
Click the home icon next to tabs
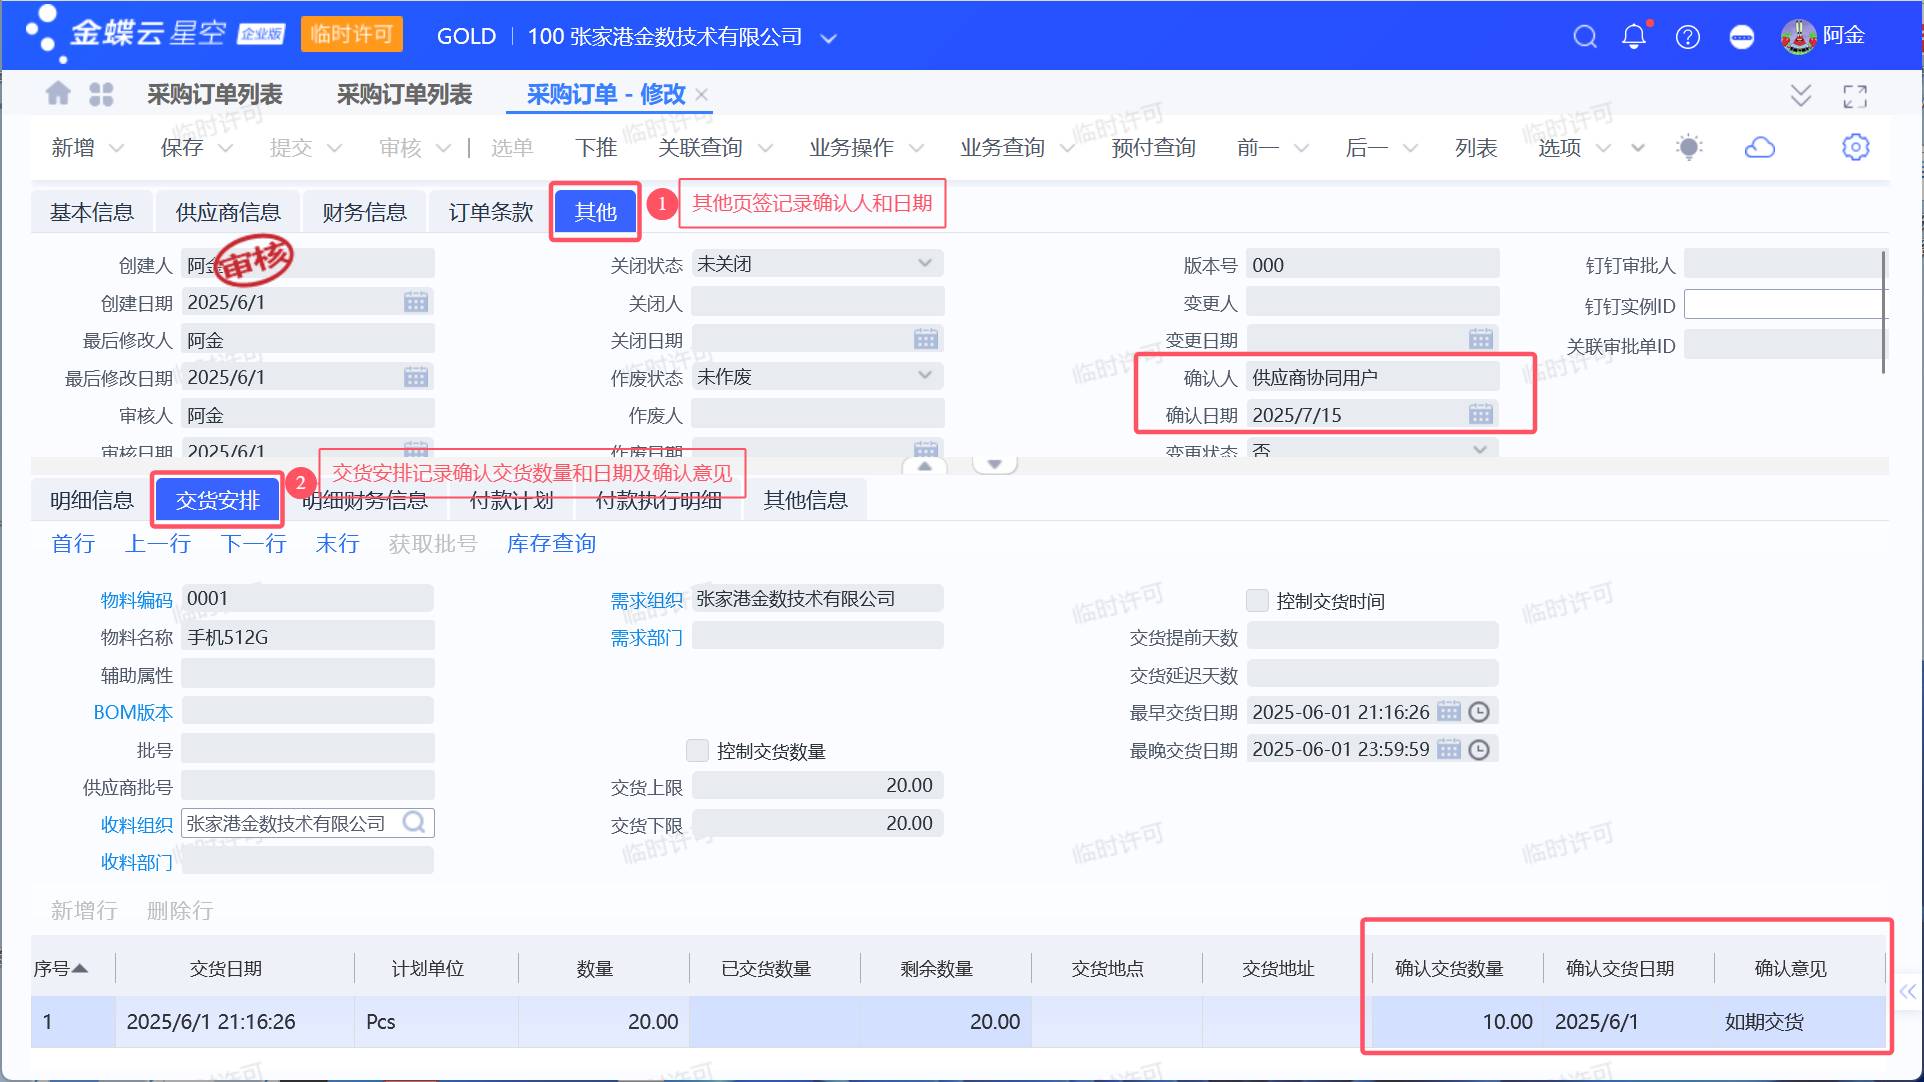tap(58, 93)
